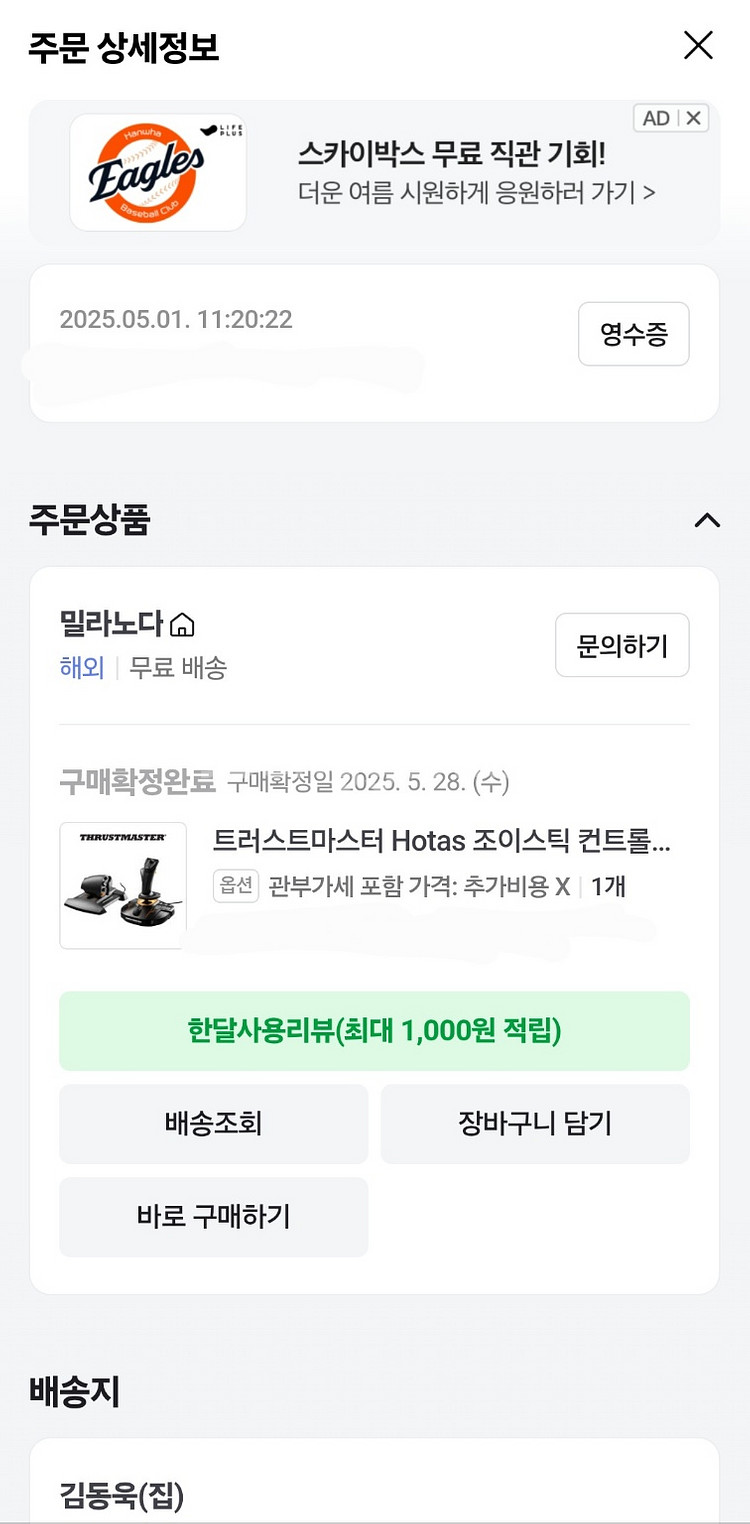Screen dimensions: 750x1524
Task: Tap 바로 구매하기 to buy again
Action: [x=213, y=1217]
